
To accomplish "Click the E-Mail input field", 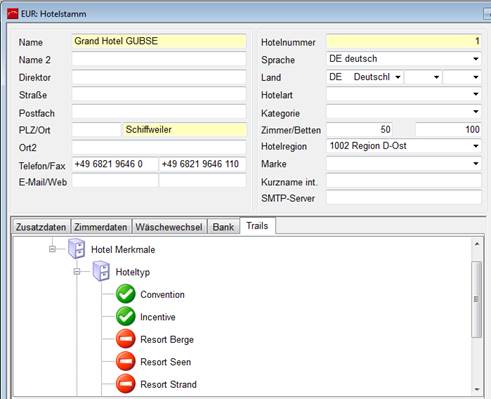I will (115, 181).
